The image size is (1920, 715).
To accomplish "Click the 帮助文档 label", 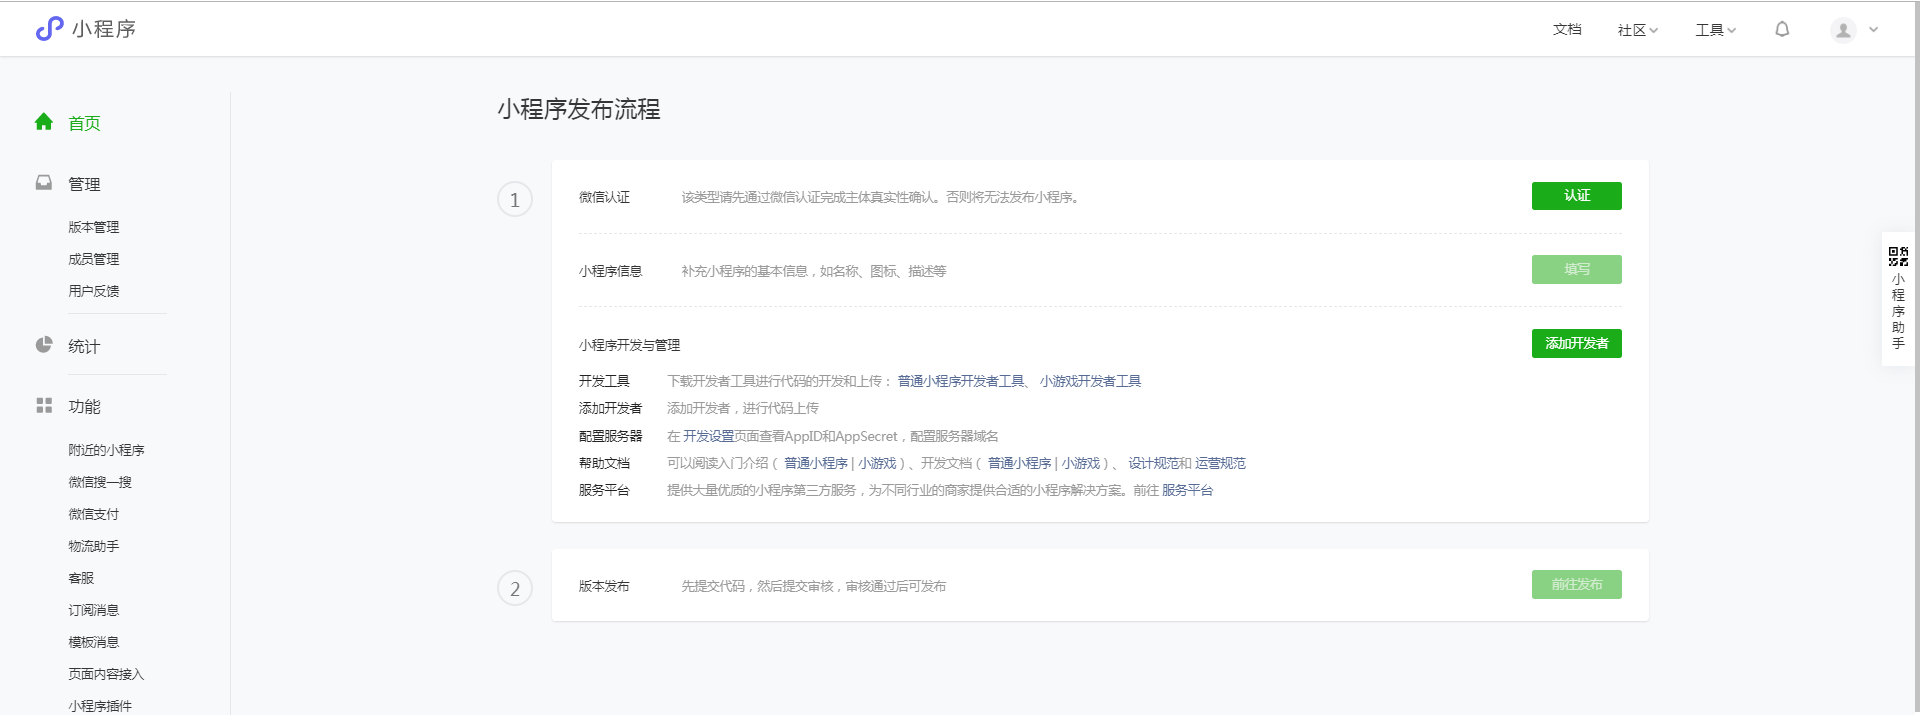I will (604, 463).
